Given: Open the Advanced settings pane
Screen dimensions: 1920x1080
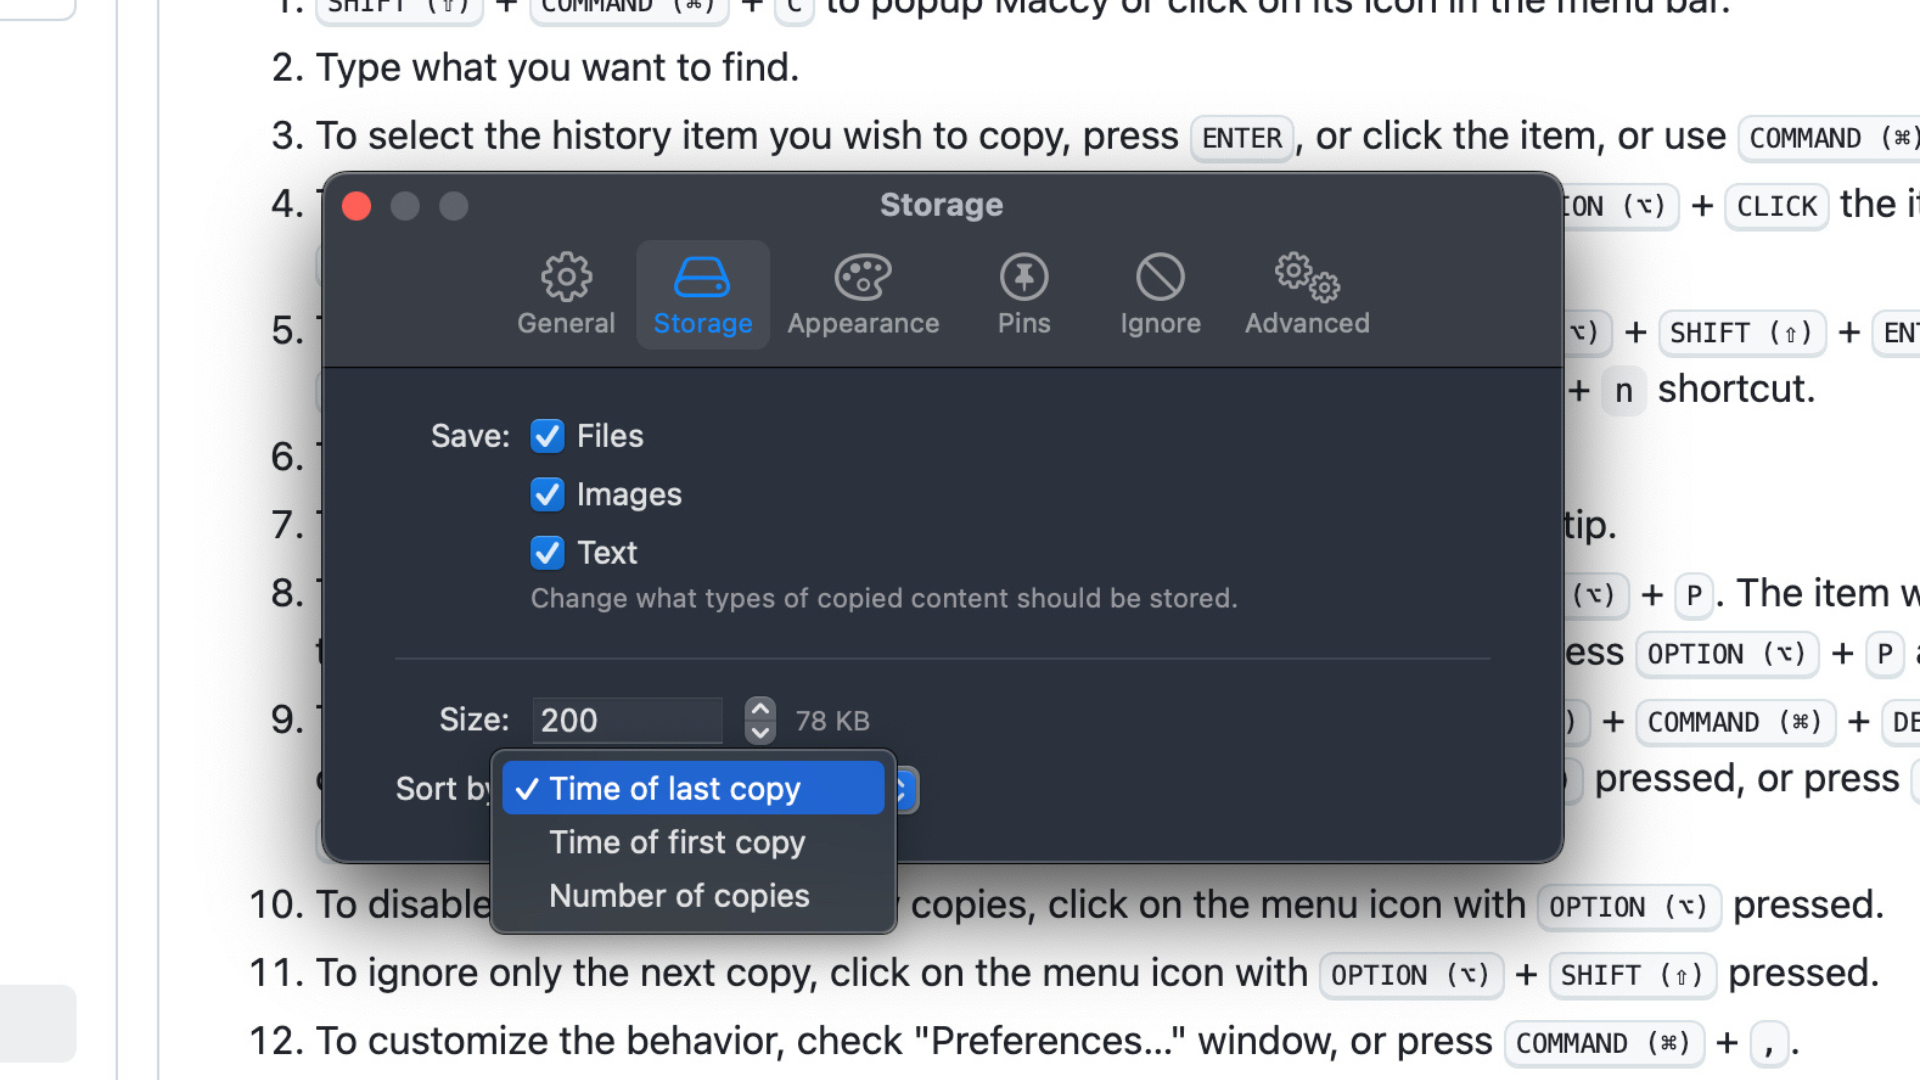Looking at the screenshot, I should click(1306, 293).
